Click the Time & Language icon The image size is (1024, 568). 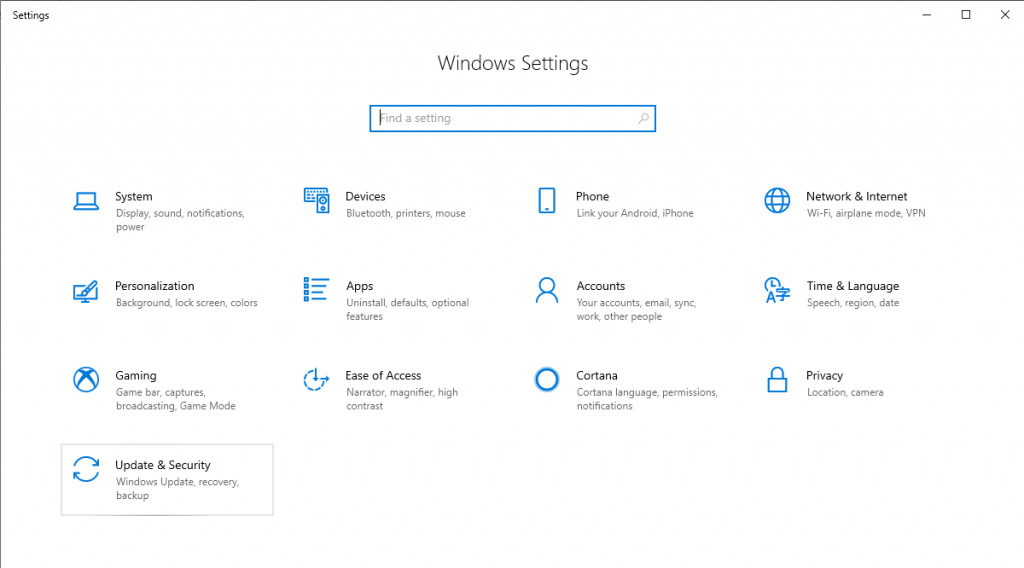[x=777, y=291]
